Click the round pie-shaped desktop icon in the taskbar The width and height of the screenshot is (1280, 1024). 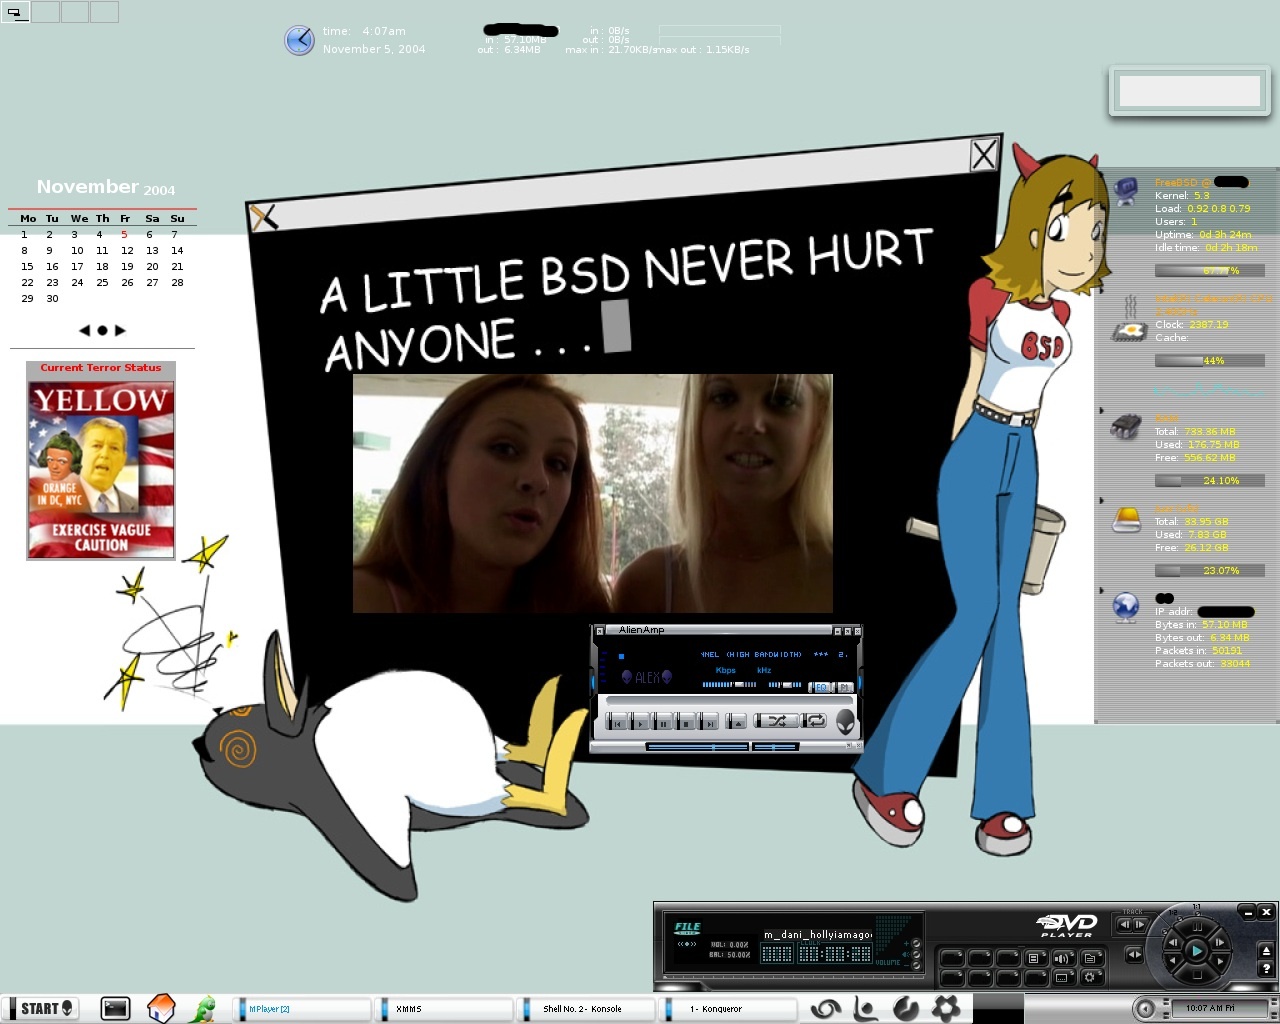(906, 1008)
